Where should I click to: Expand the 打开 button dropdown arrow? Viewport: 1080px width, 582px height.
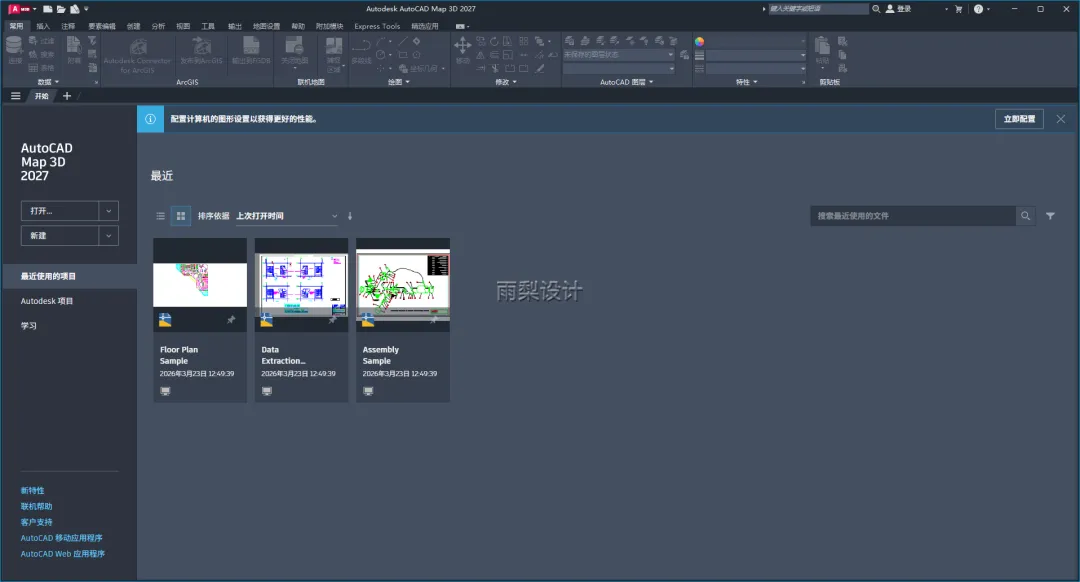tap(109, 211)
